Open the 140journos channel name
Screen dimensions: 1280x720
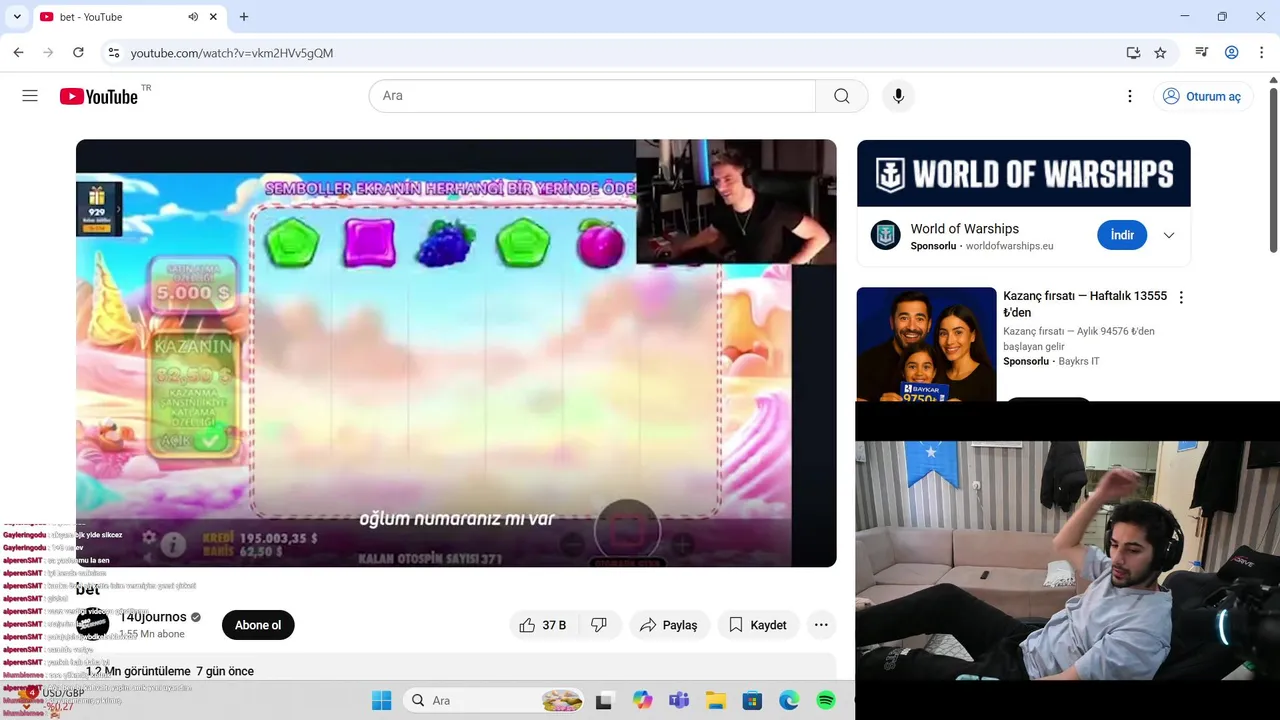pyautogui.click(x=153, y=617)
